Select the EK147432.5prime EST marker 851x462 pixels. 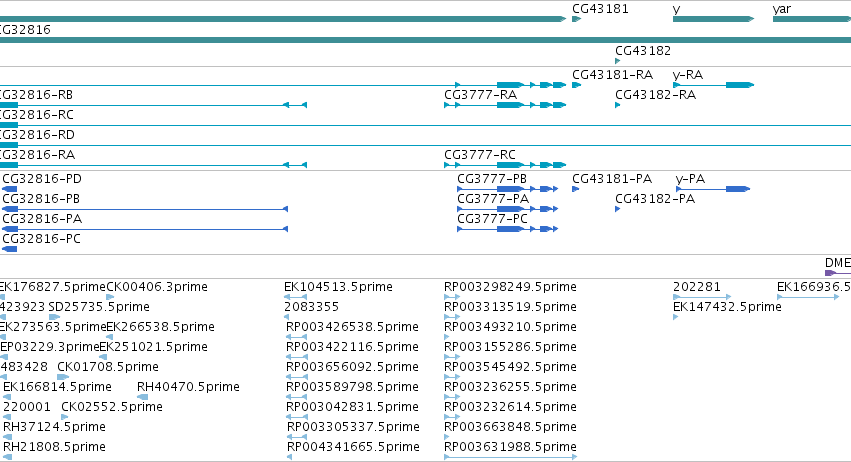click(676, 317)
